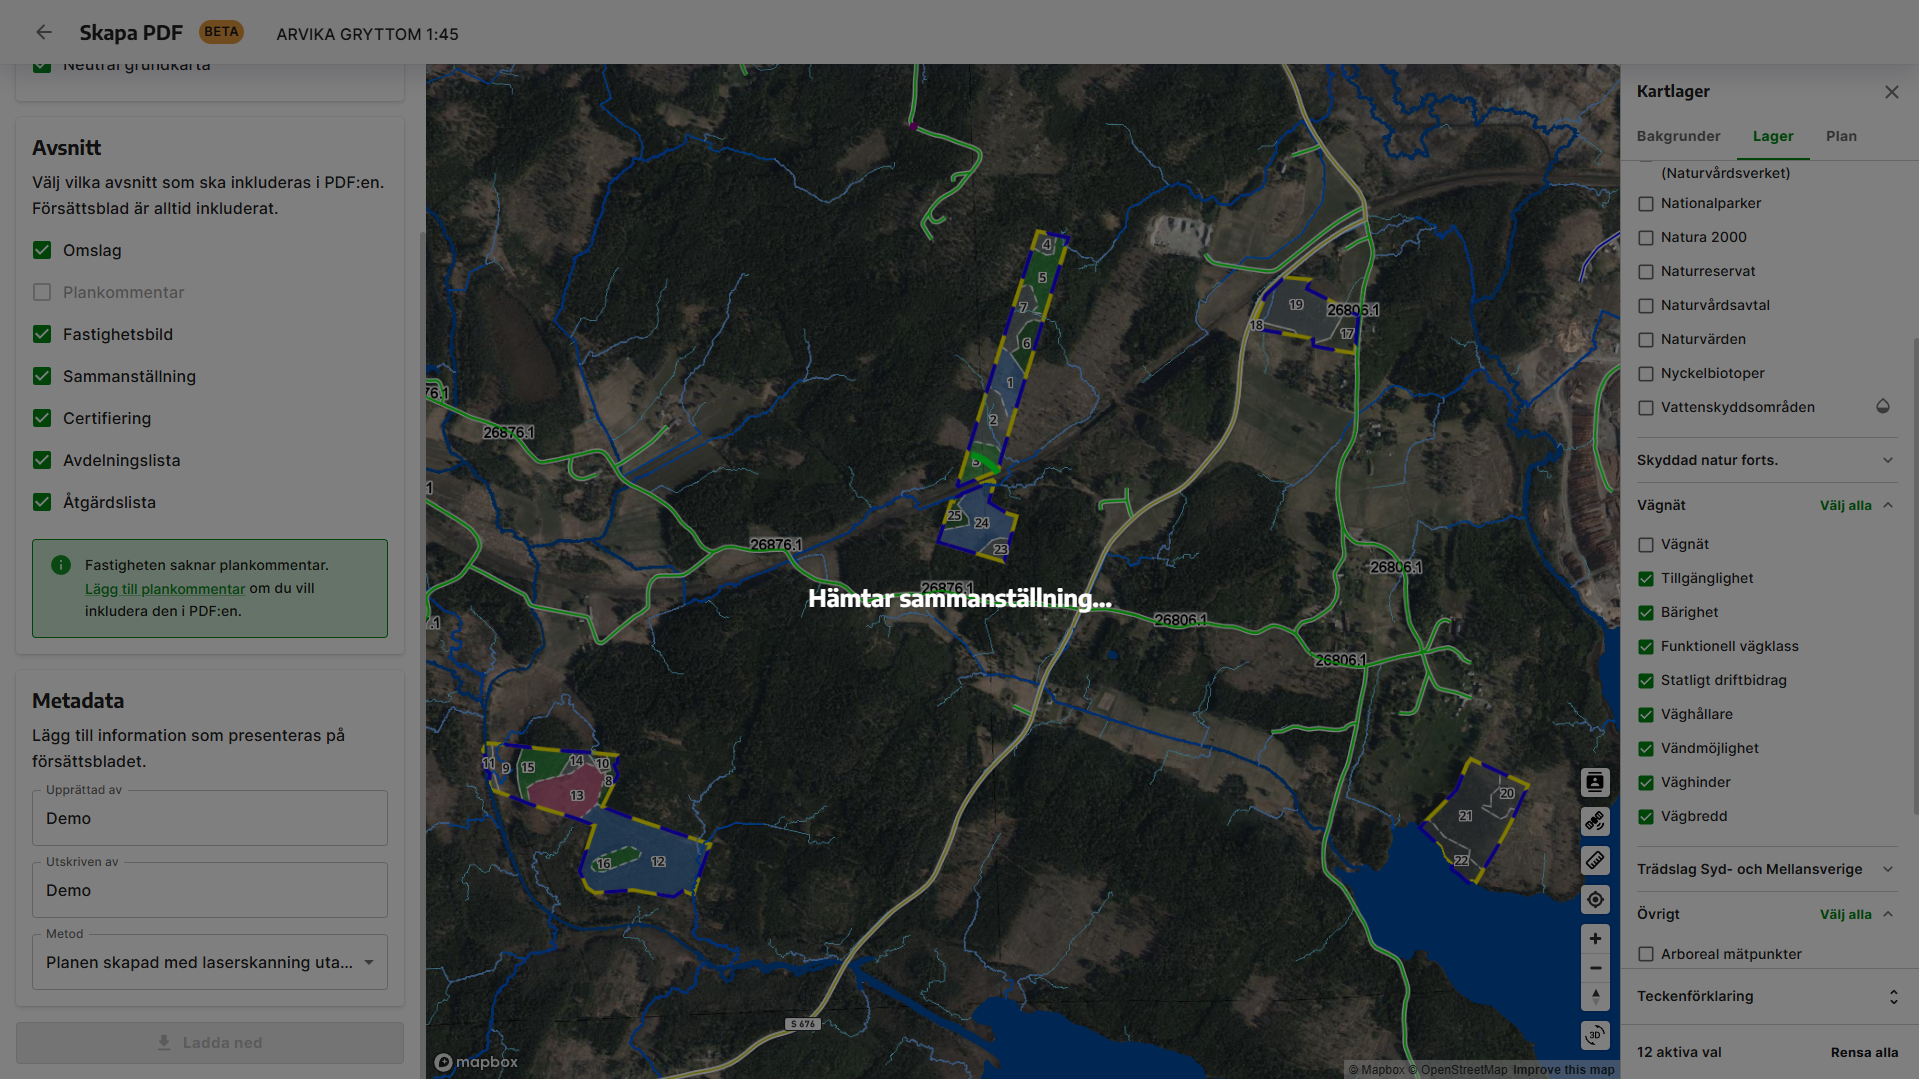
Task: Click the 12 aktiva val text
Action: pos(1679,1052)
